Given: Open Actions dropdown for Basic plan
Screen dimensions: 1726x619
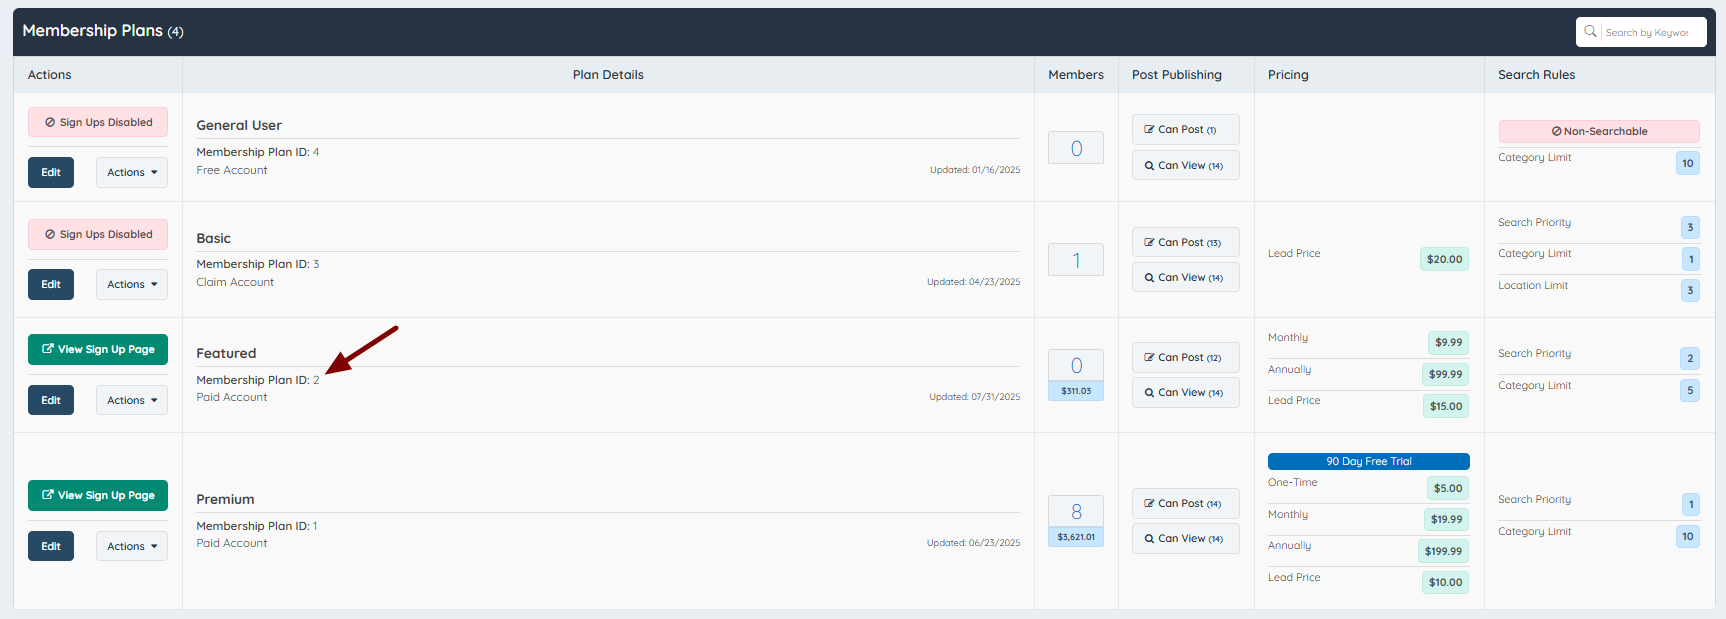Looking at the screenshot, I should coord(132,284).
